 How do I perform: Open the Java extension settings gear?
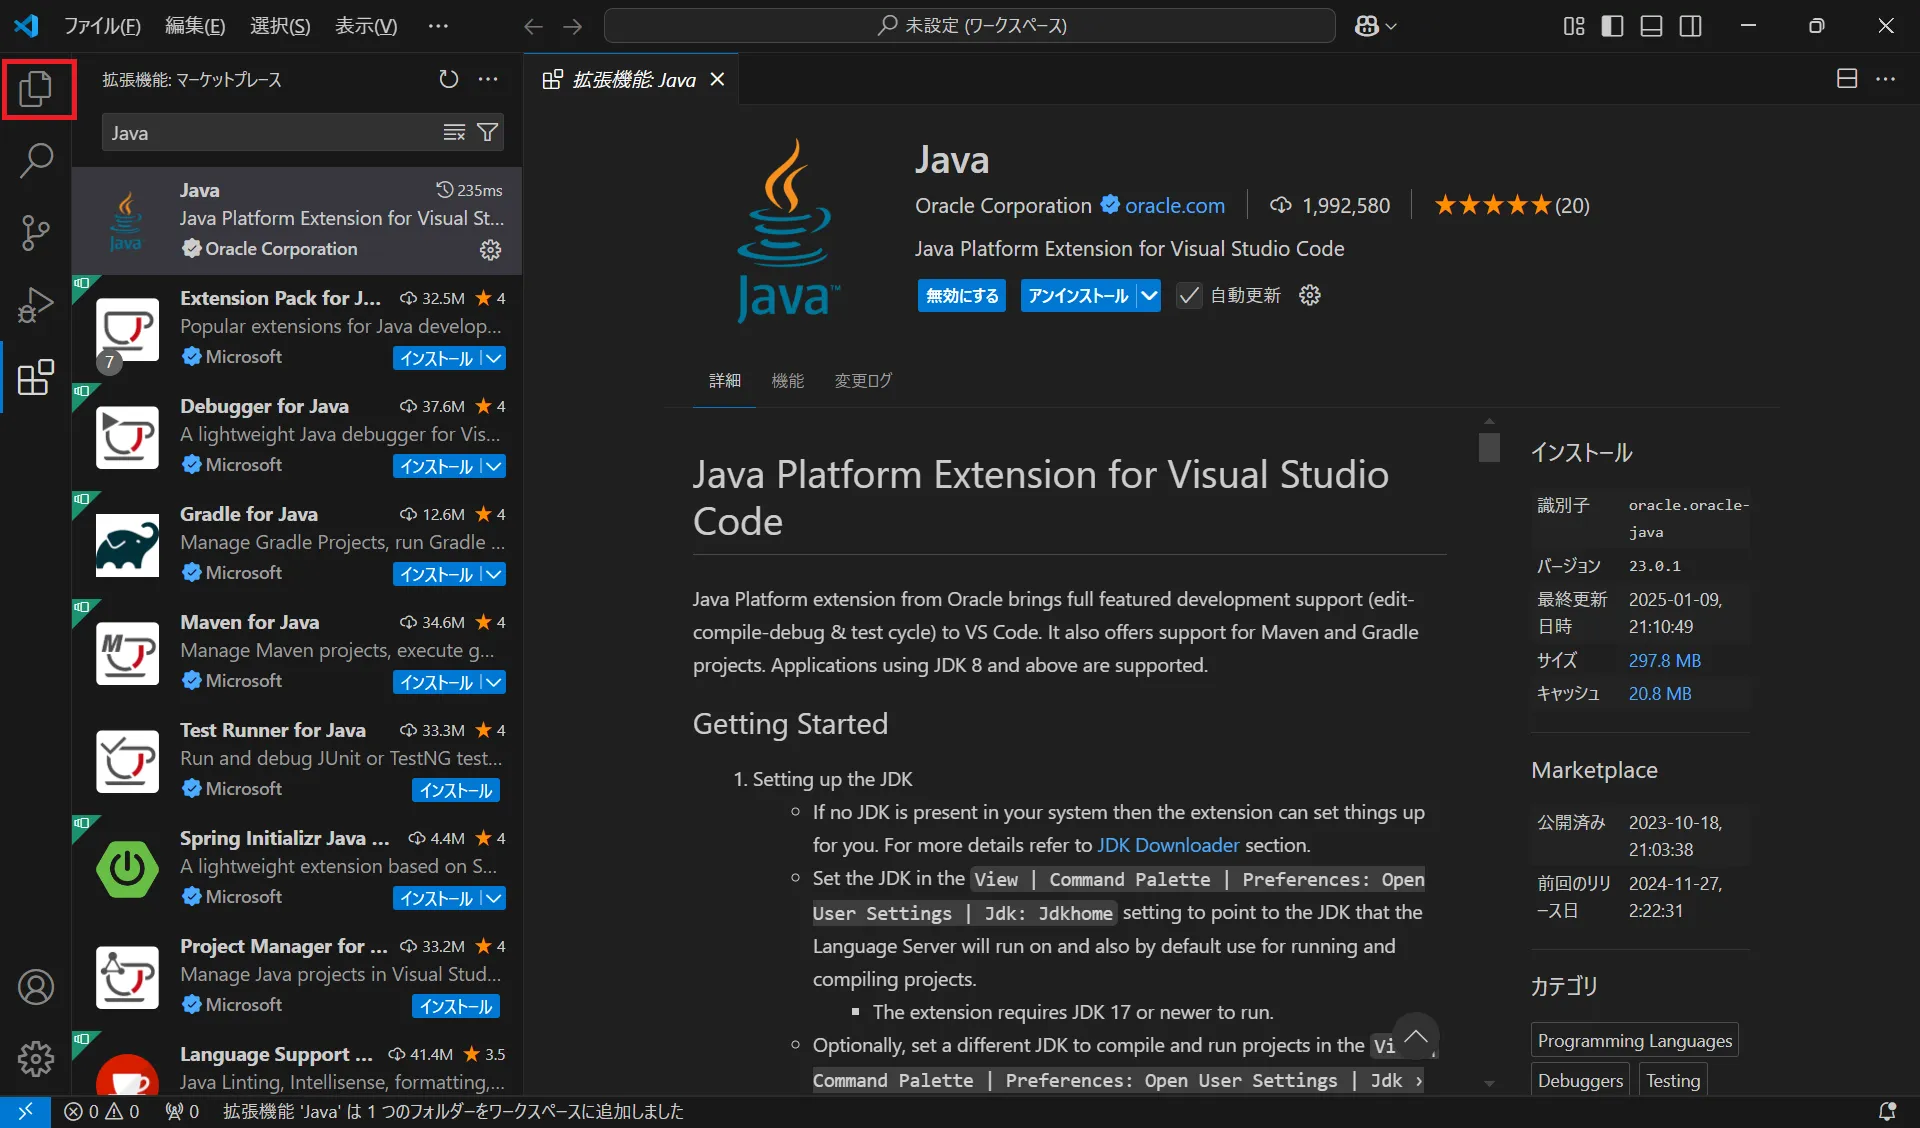(1310, 295)
